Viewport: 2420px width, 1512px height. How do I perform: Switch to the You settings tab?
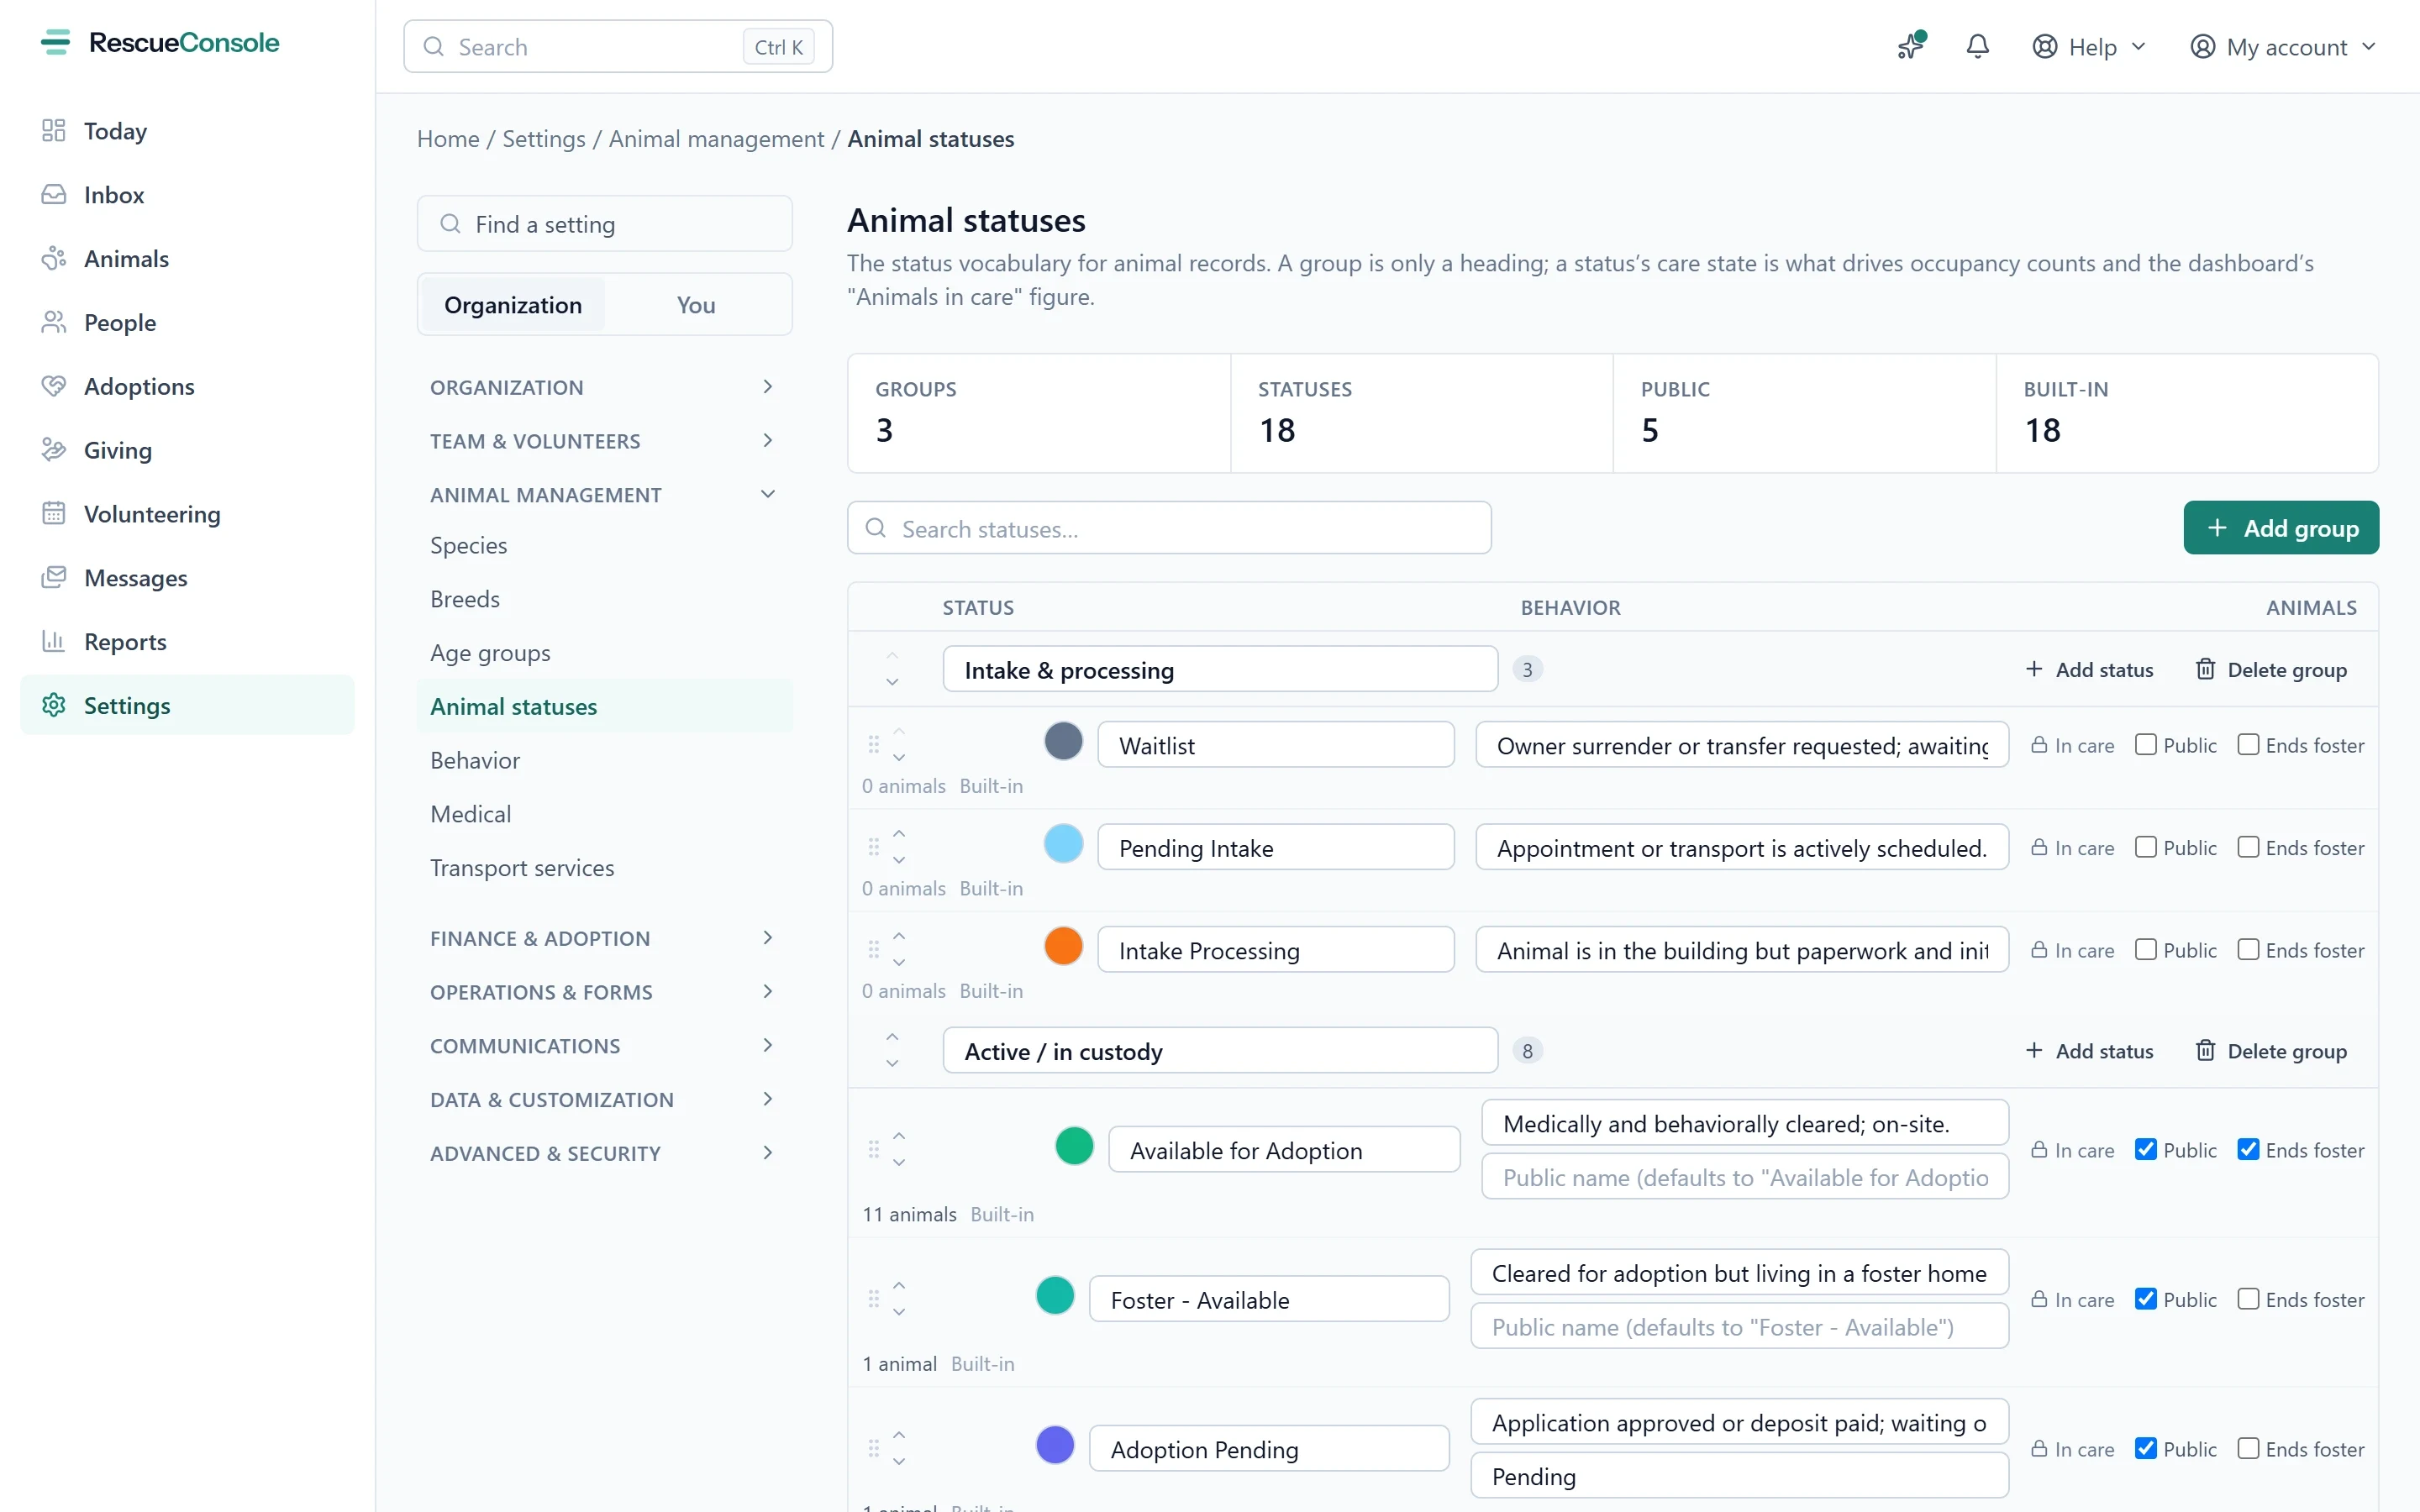[x=696, y=305]
